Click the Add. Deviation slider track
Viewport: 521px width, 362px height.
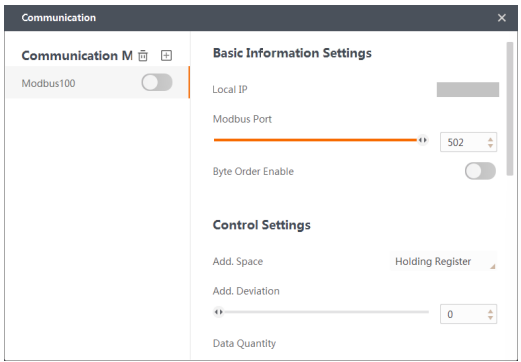[321, 312]
